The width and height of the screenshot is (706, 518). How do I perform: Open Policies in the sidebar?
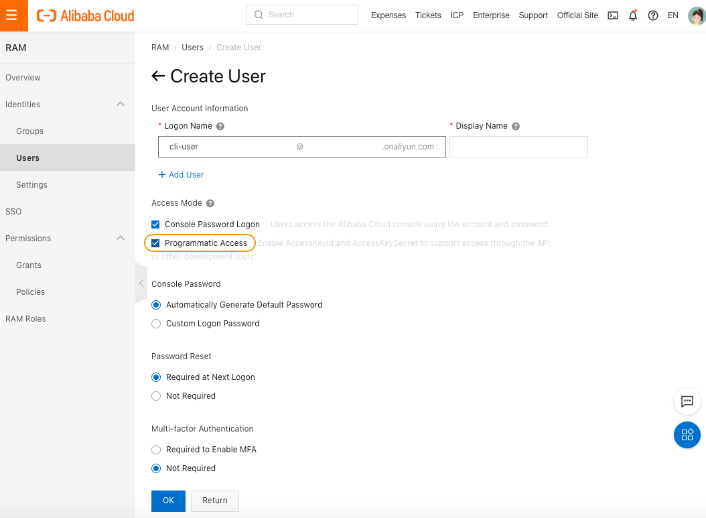coord(30,292)
